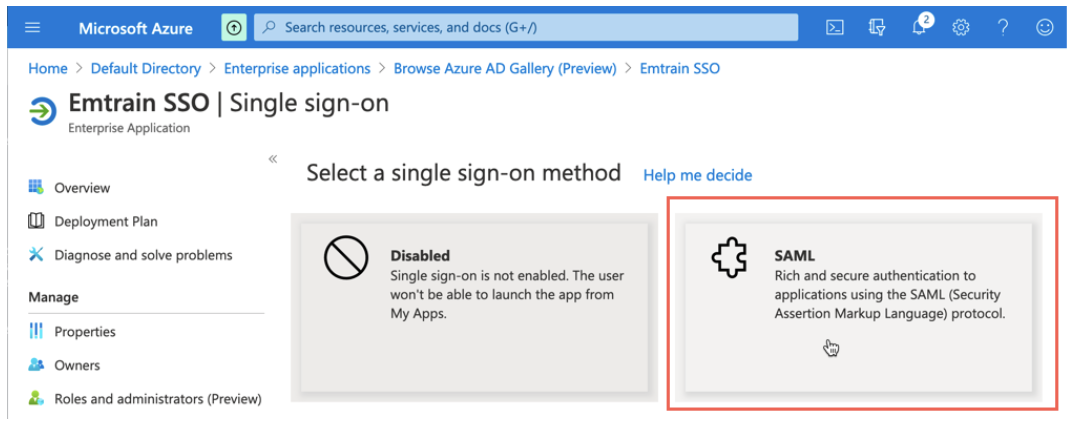1074x426 pixels.
Task: Focus the Search resources, services, and docs box
Action: (x=526, y=27)
